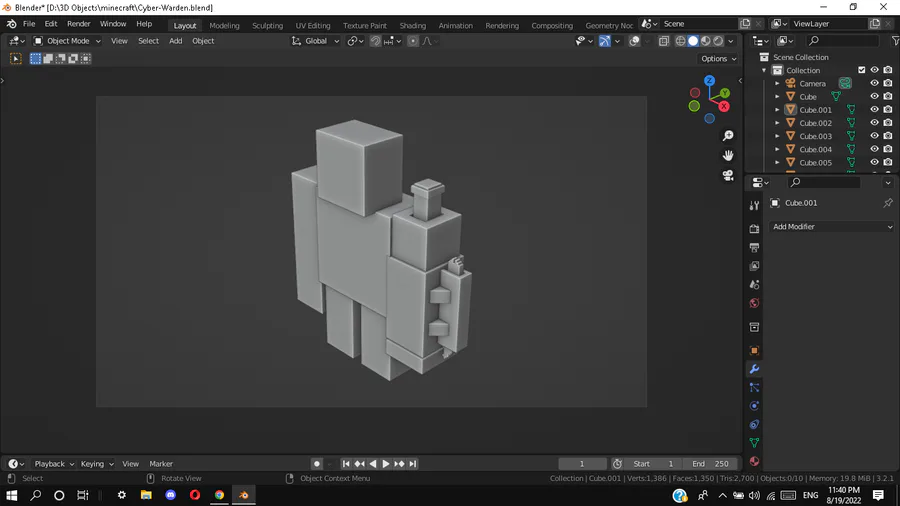Toggle show gizmos button
The height and width of the screenshot is (506, 900).
[x=604, y=41]
